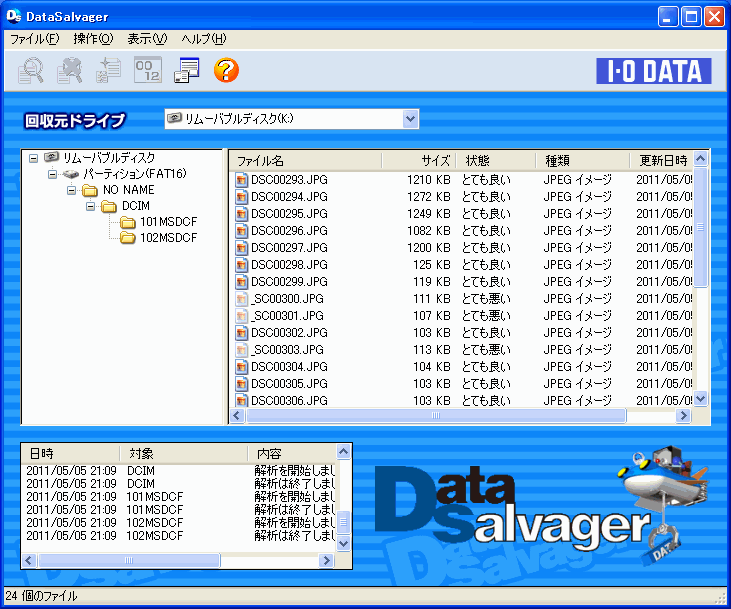
Task: Click the file icon of DSC00306.JPG
Action: click(x=241, y=400)
